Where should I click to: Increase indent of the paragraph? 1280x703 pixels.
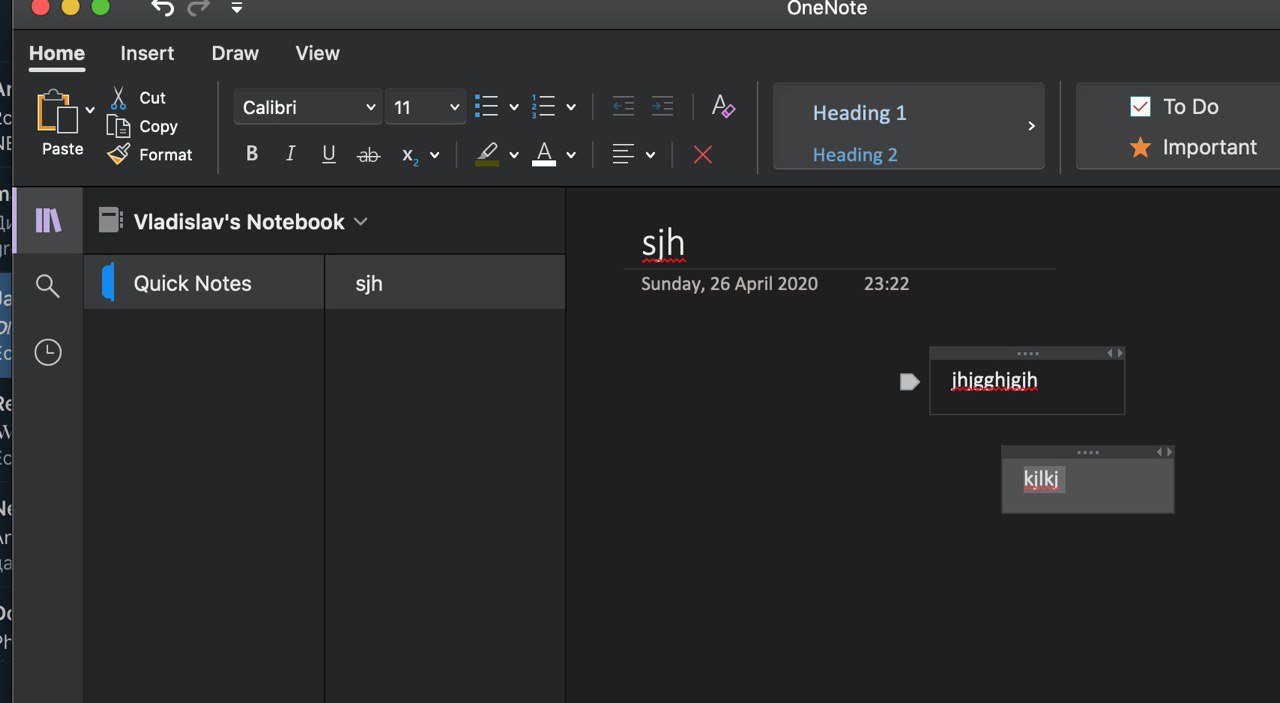coord(662,106)
